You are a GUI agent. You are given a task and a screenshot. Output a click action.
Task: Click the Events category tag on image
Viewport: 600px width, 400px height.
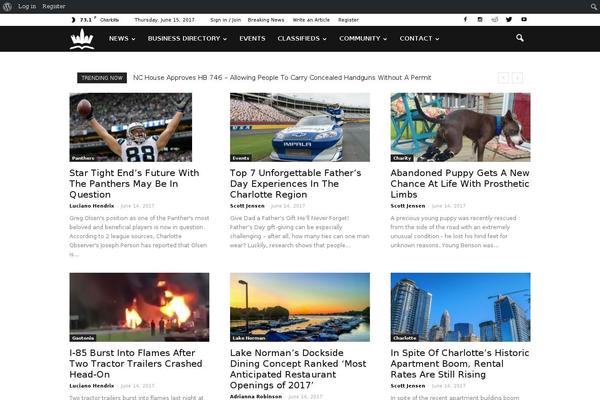point(241,158)
